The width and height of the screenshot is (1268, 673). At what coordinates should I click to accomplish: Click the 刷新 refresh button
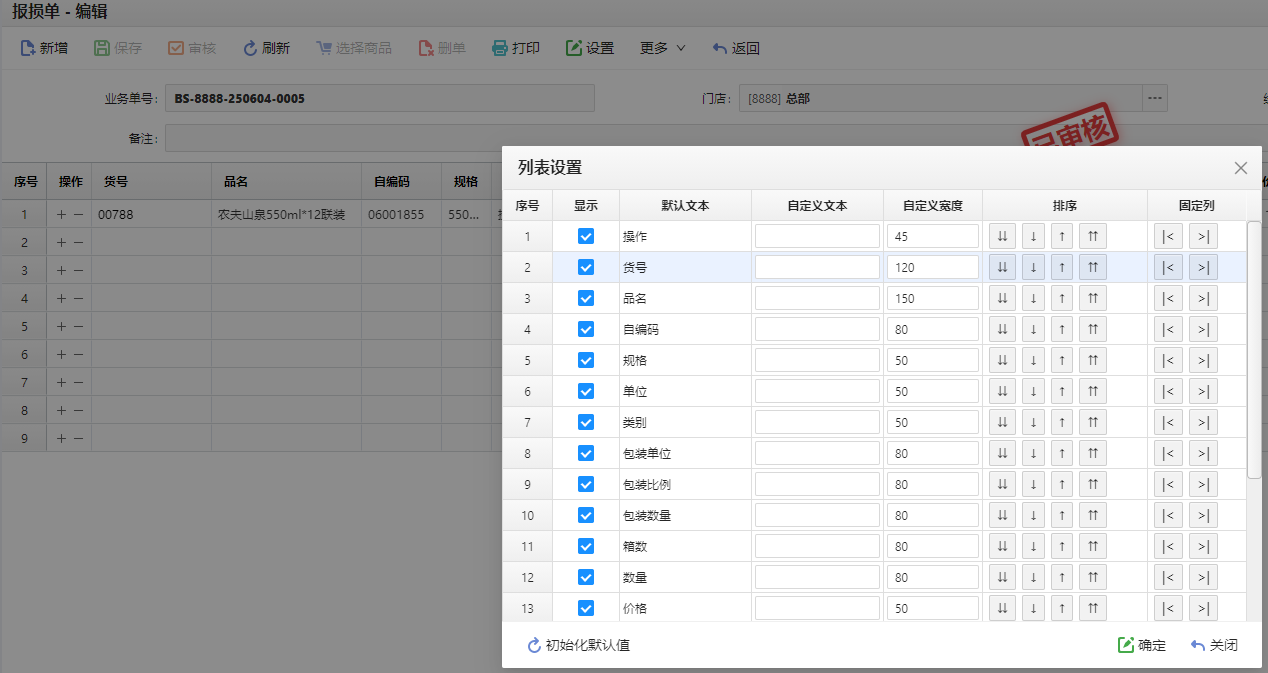coord(266,48)
